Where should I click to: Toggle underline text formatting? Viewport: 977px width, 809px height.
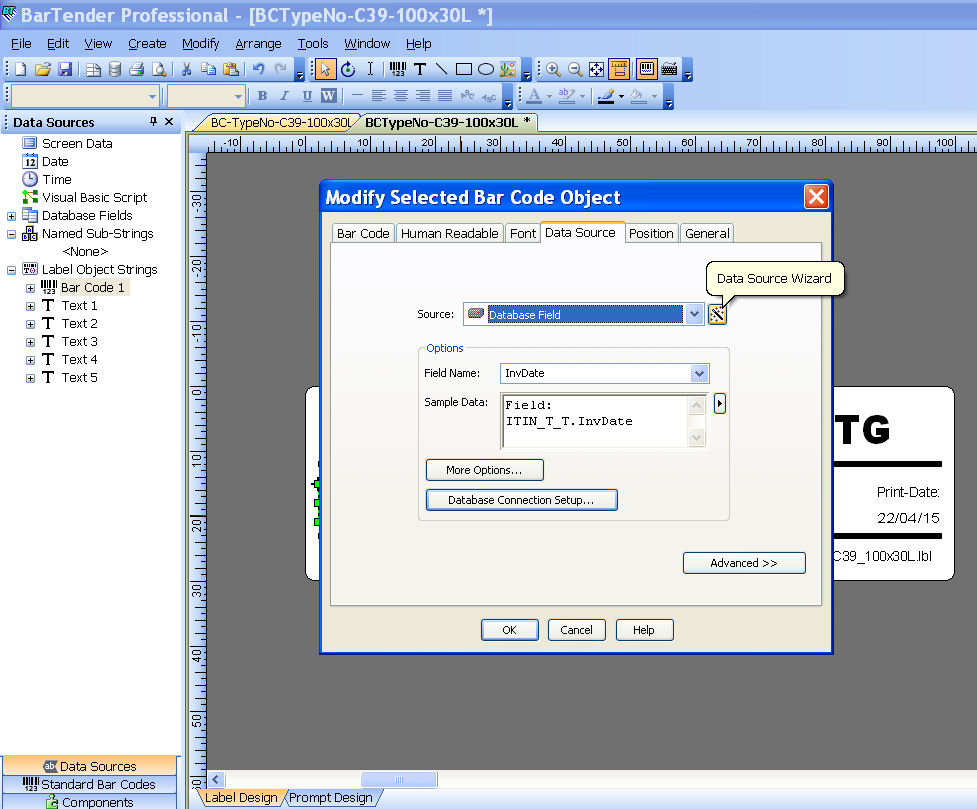pos(307,96)
